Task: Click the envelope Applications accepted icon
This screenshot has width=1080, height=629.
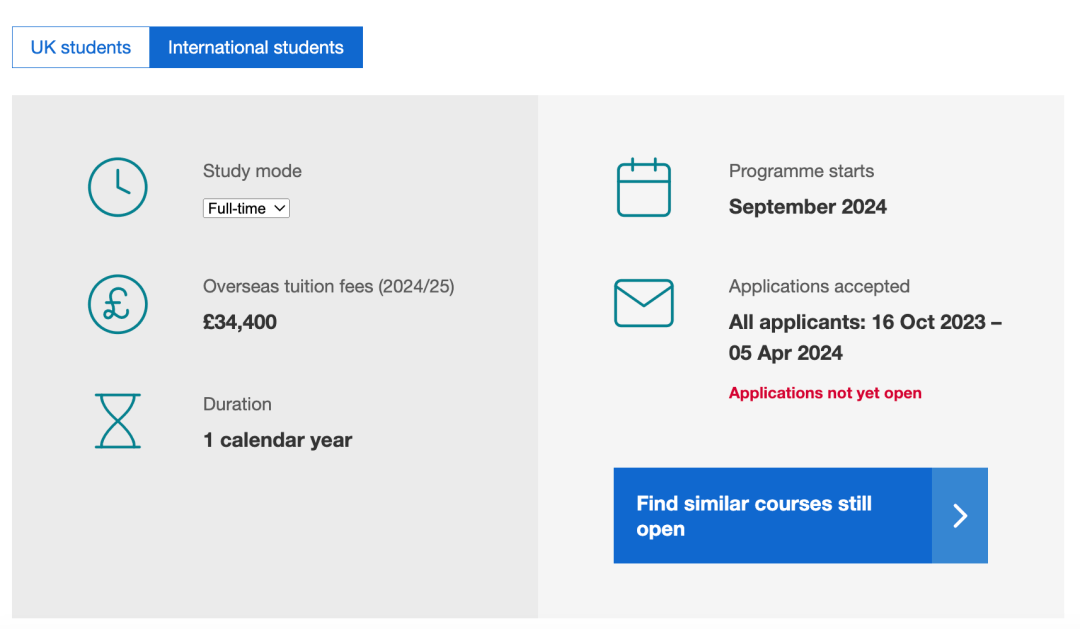Action: 644,303
